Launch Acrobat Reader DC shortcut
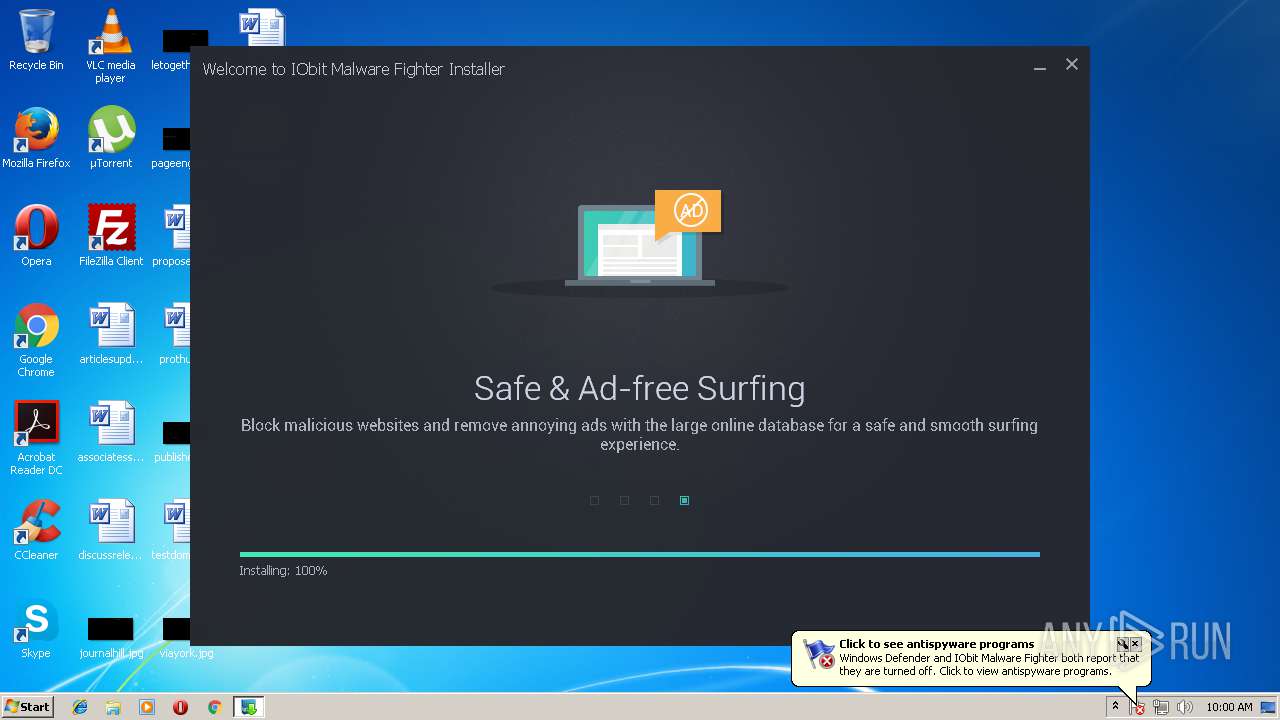Viewport: 1280px width, 720px height. 36,438
